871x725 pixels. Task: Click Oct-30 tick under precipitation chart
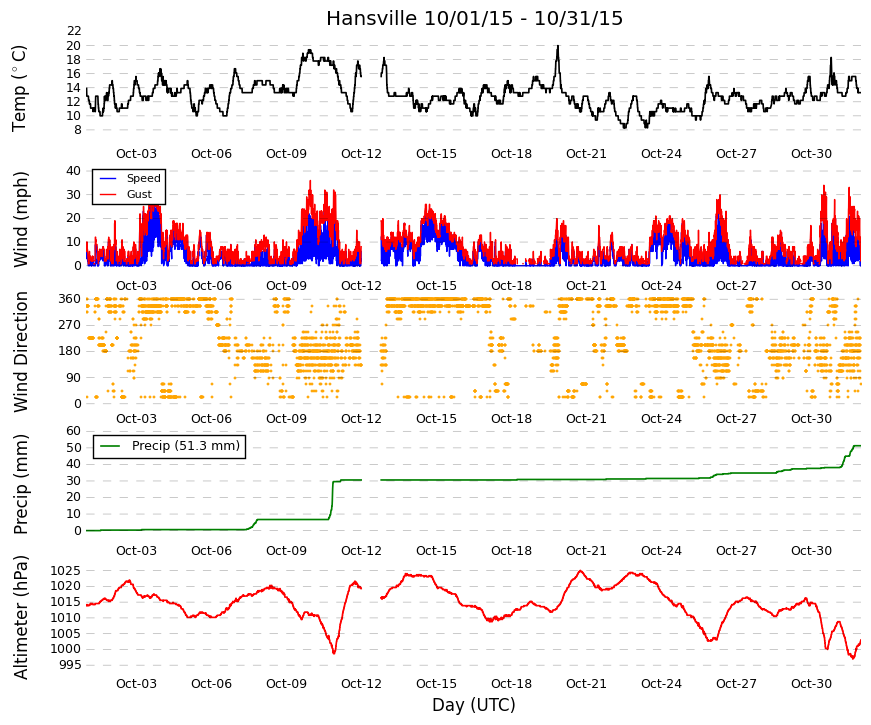(811, 551)
